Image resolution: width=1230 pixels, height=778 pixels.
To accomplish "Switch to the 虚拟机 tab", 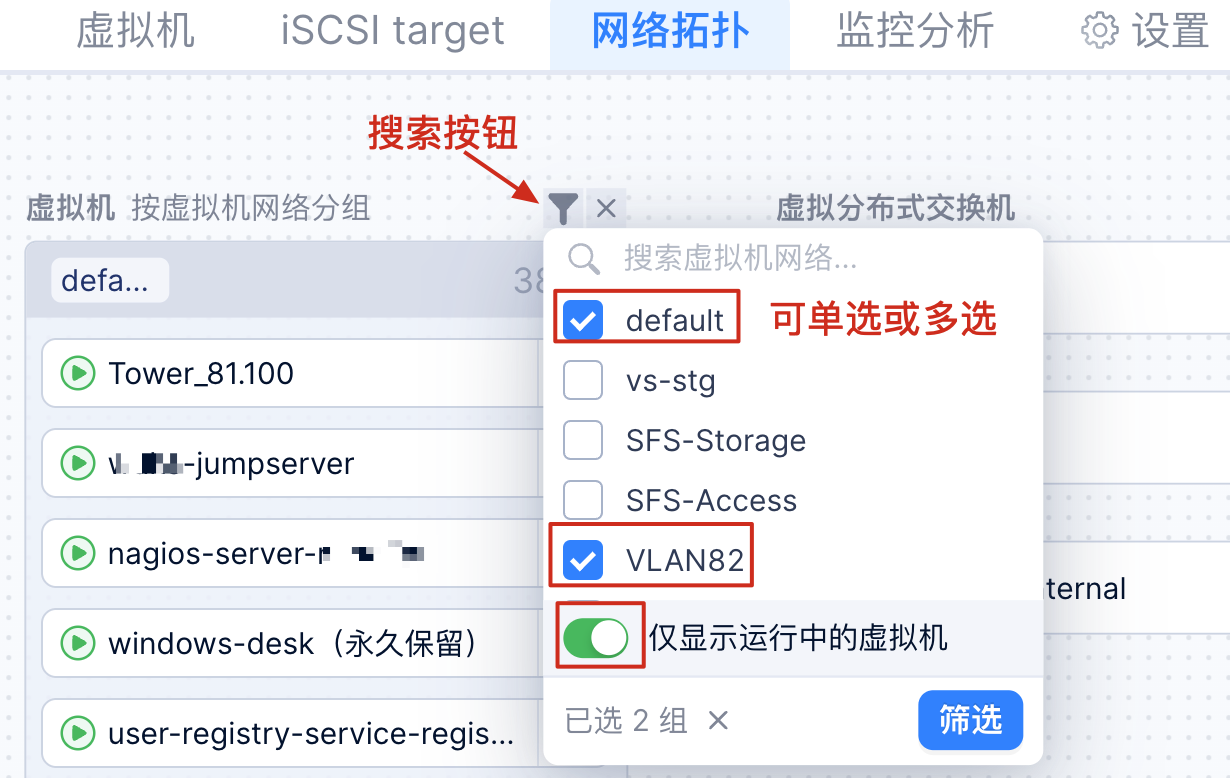I will coord(135,31).
